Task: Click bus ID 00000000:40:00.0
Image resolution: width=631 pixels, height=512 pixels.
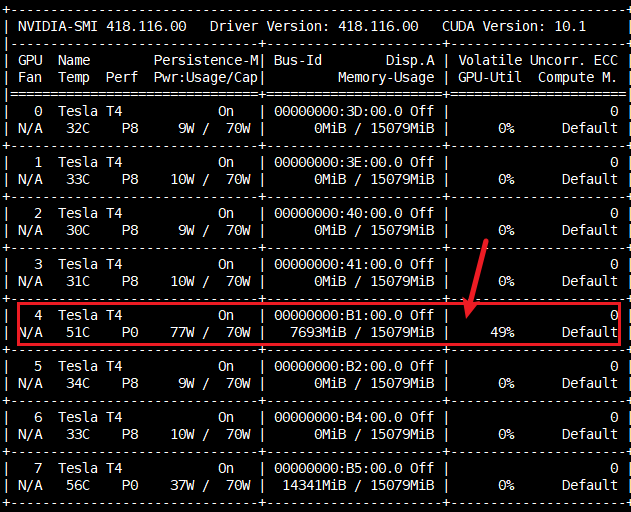Action: pos(338,213)
